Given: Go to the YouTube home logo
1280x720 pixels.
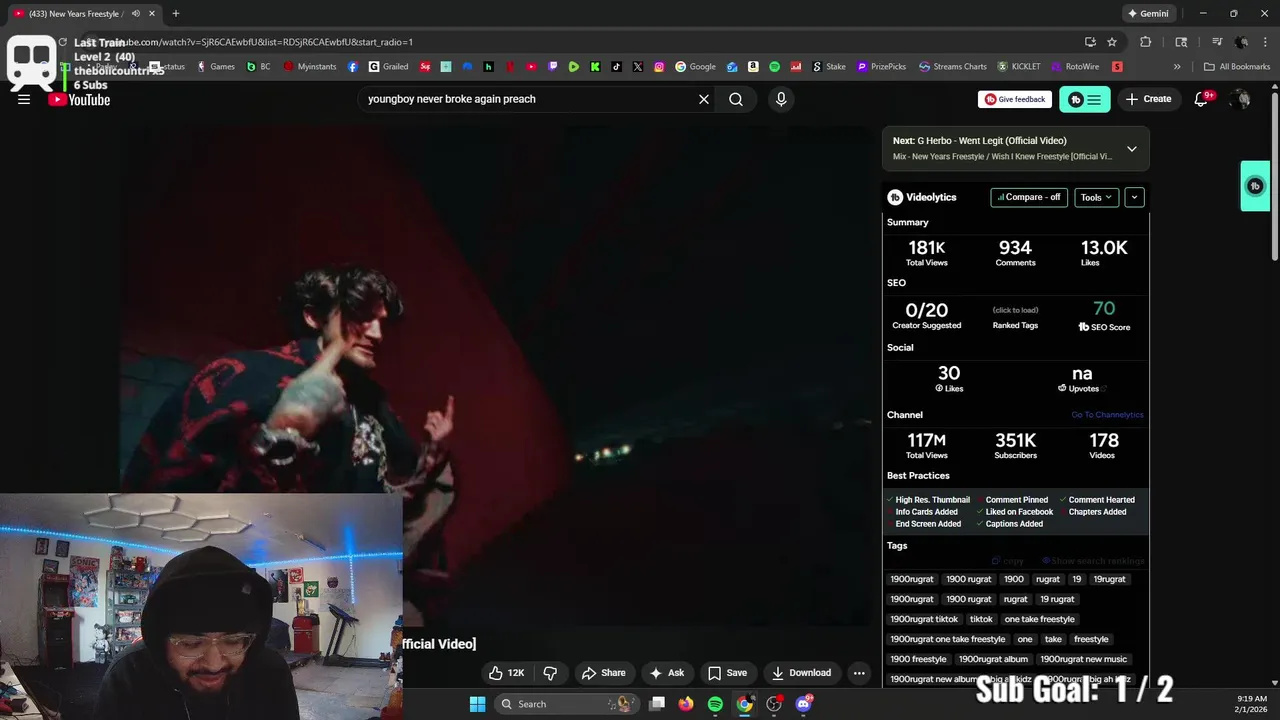Looking at the screenshot, I should click(79, 99).
